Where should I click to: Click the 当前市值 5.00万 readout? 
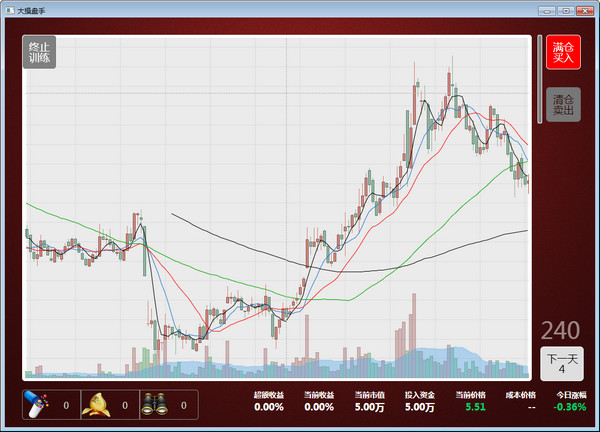click(x=369, y=407)
